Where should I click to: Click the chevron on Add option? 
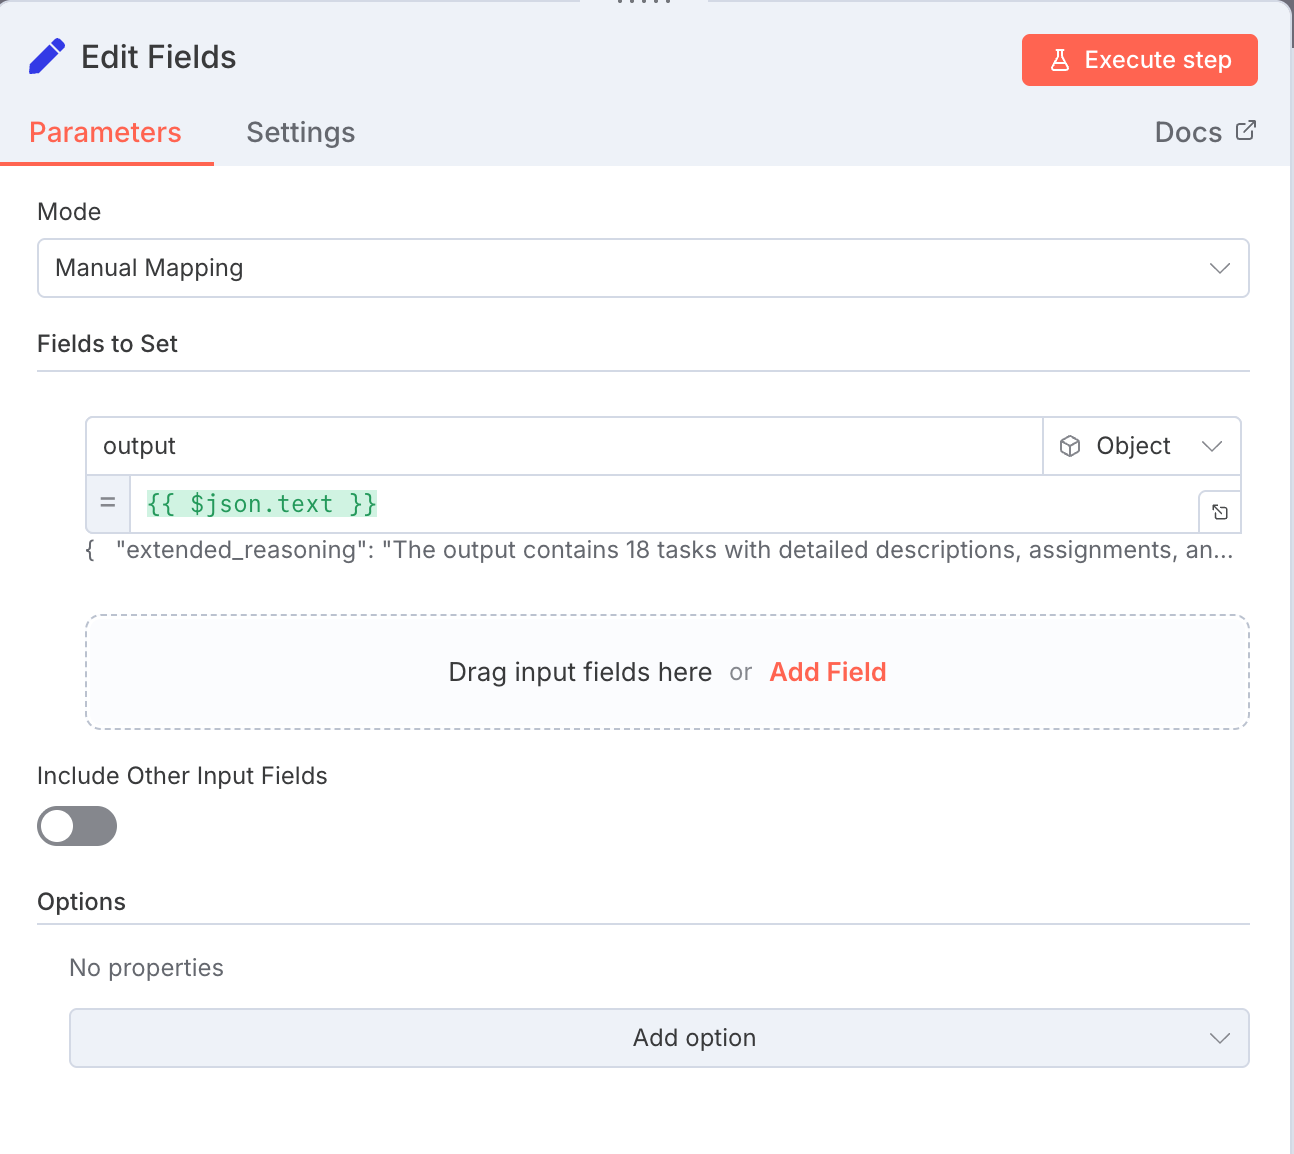1219,1038
